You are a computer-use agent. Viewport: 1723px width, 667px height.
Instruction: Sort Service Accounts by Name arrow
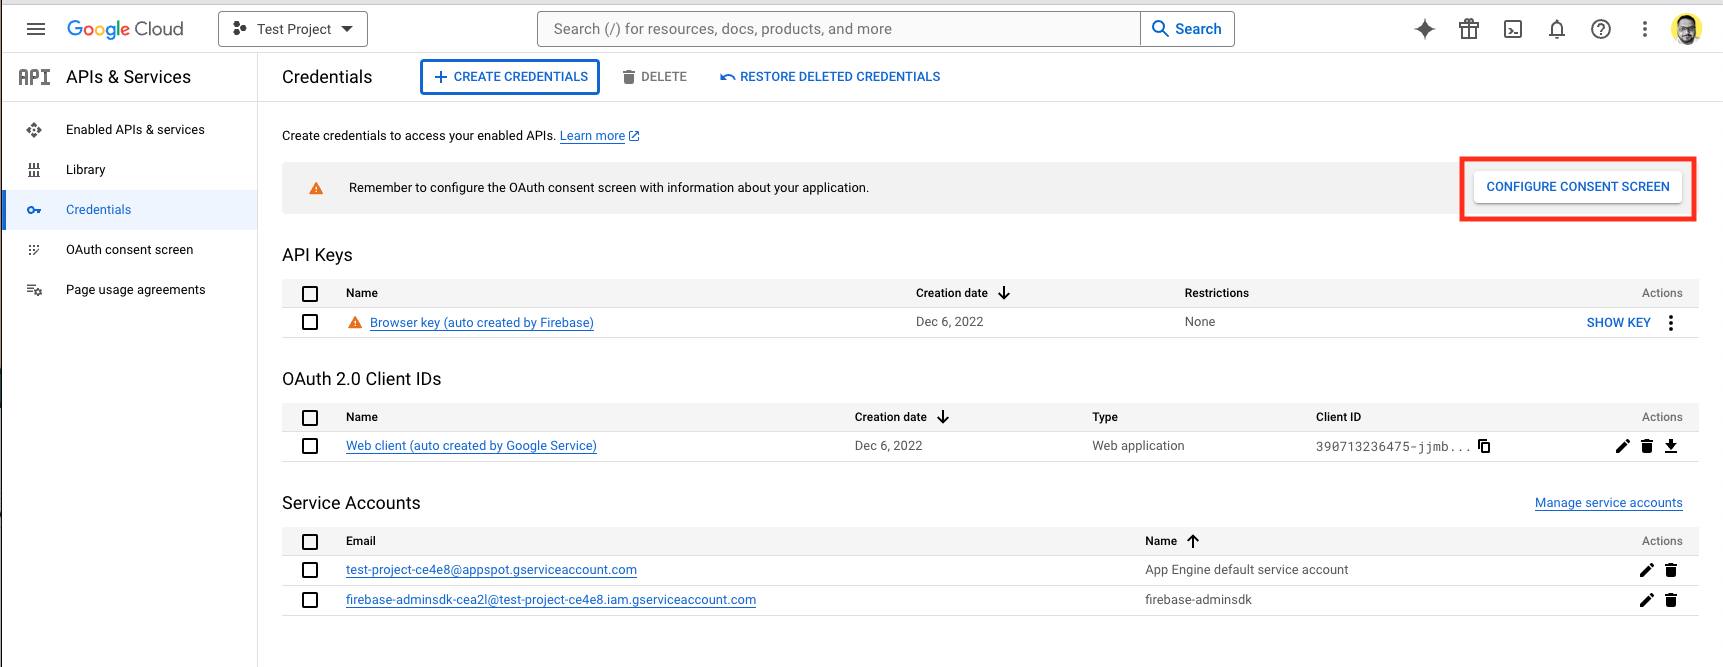pos(1193,541)
